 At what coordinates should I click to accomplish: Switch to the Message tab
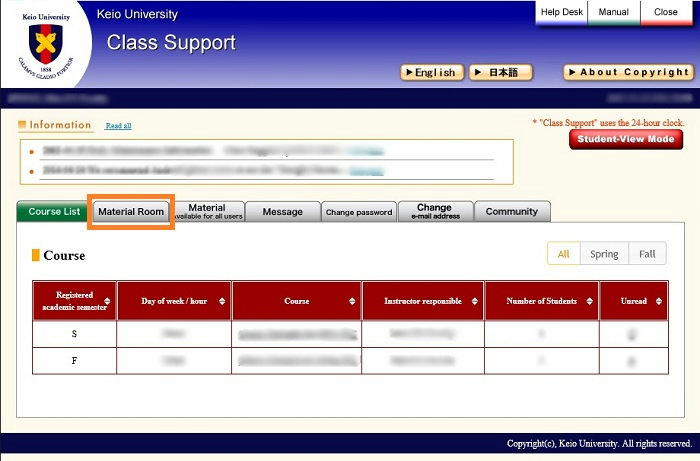(x=282, y=212)
